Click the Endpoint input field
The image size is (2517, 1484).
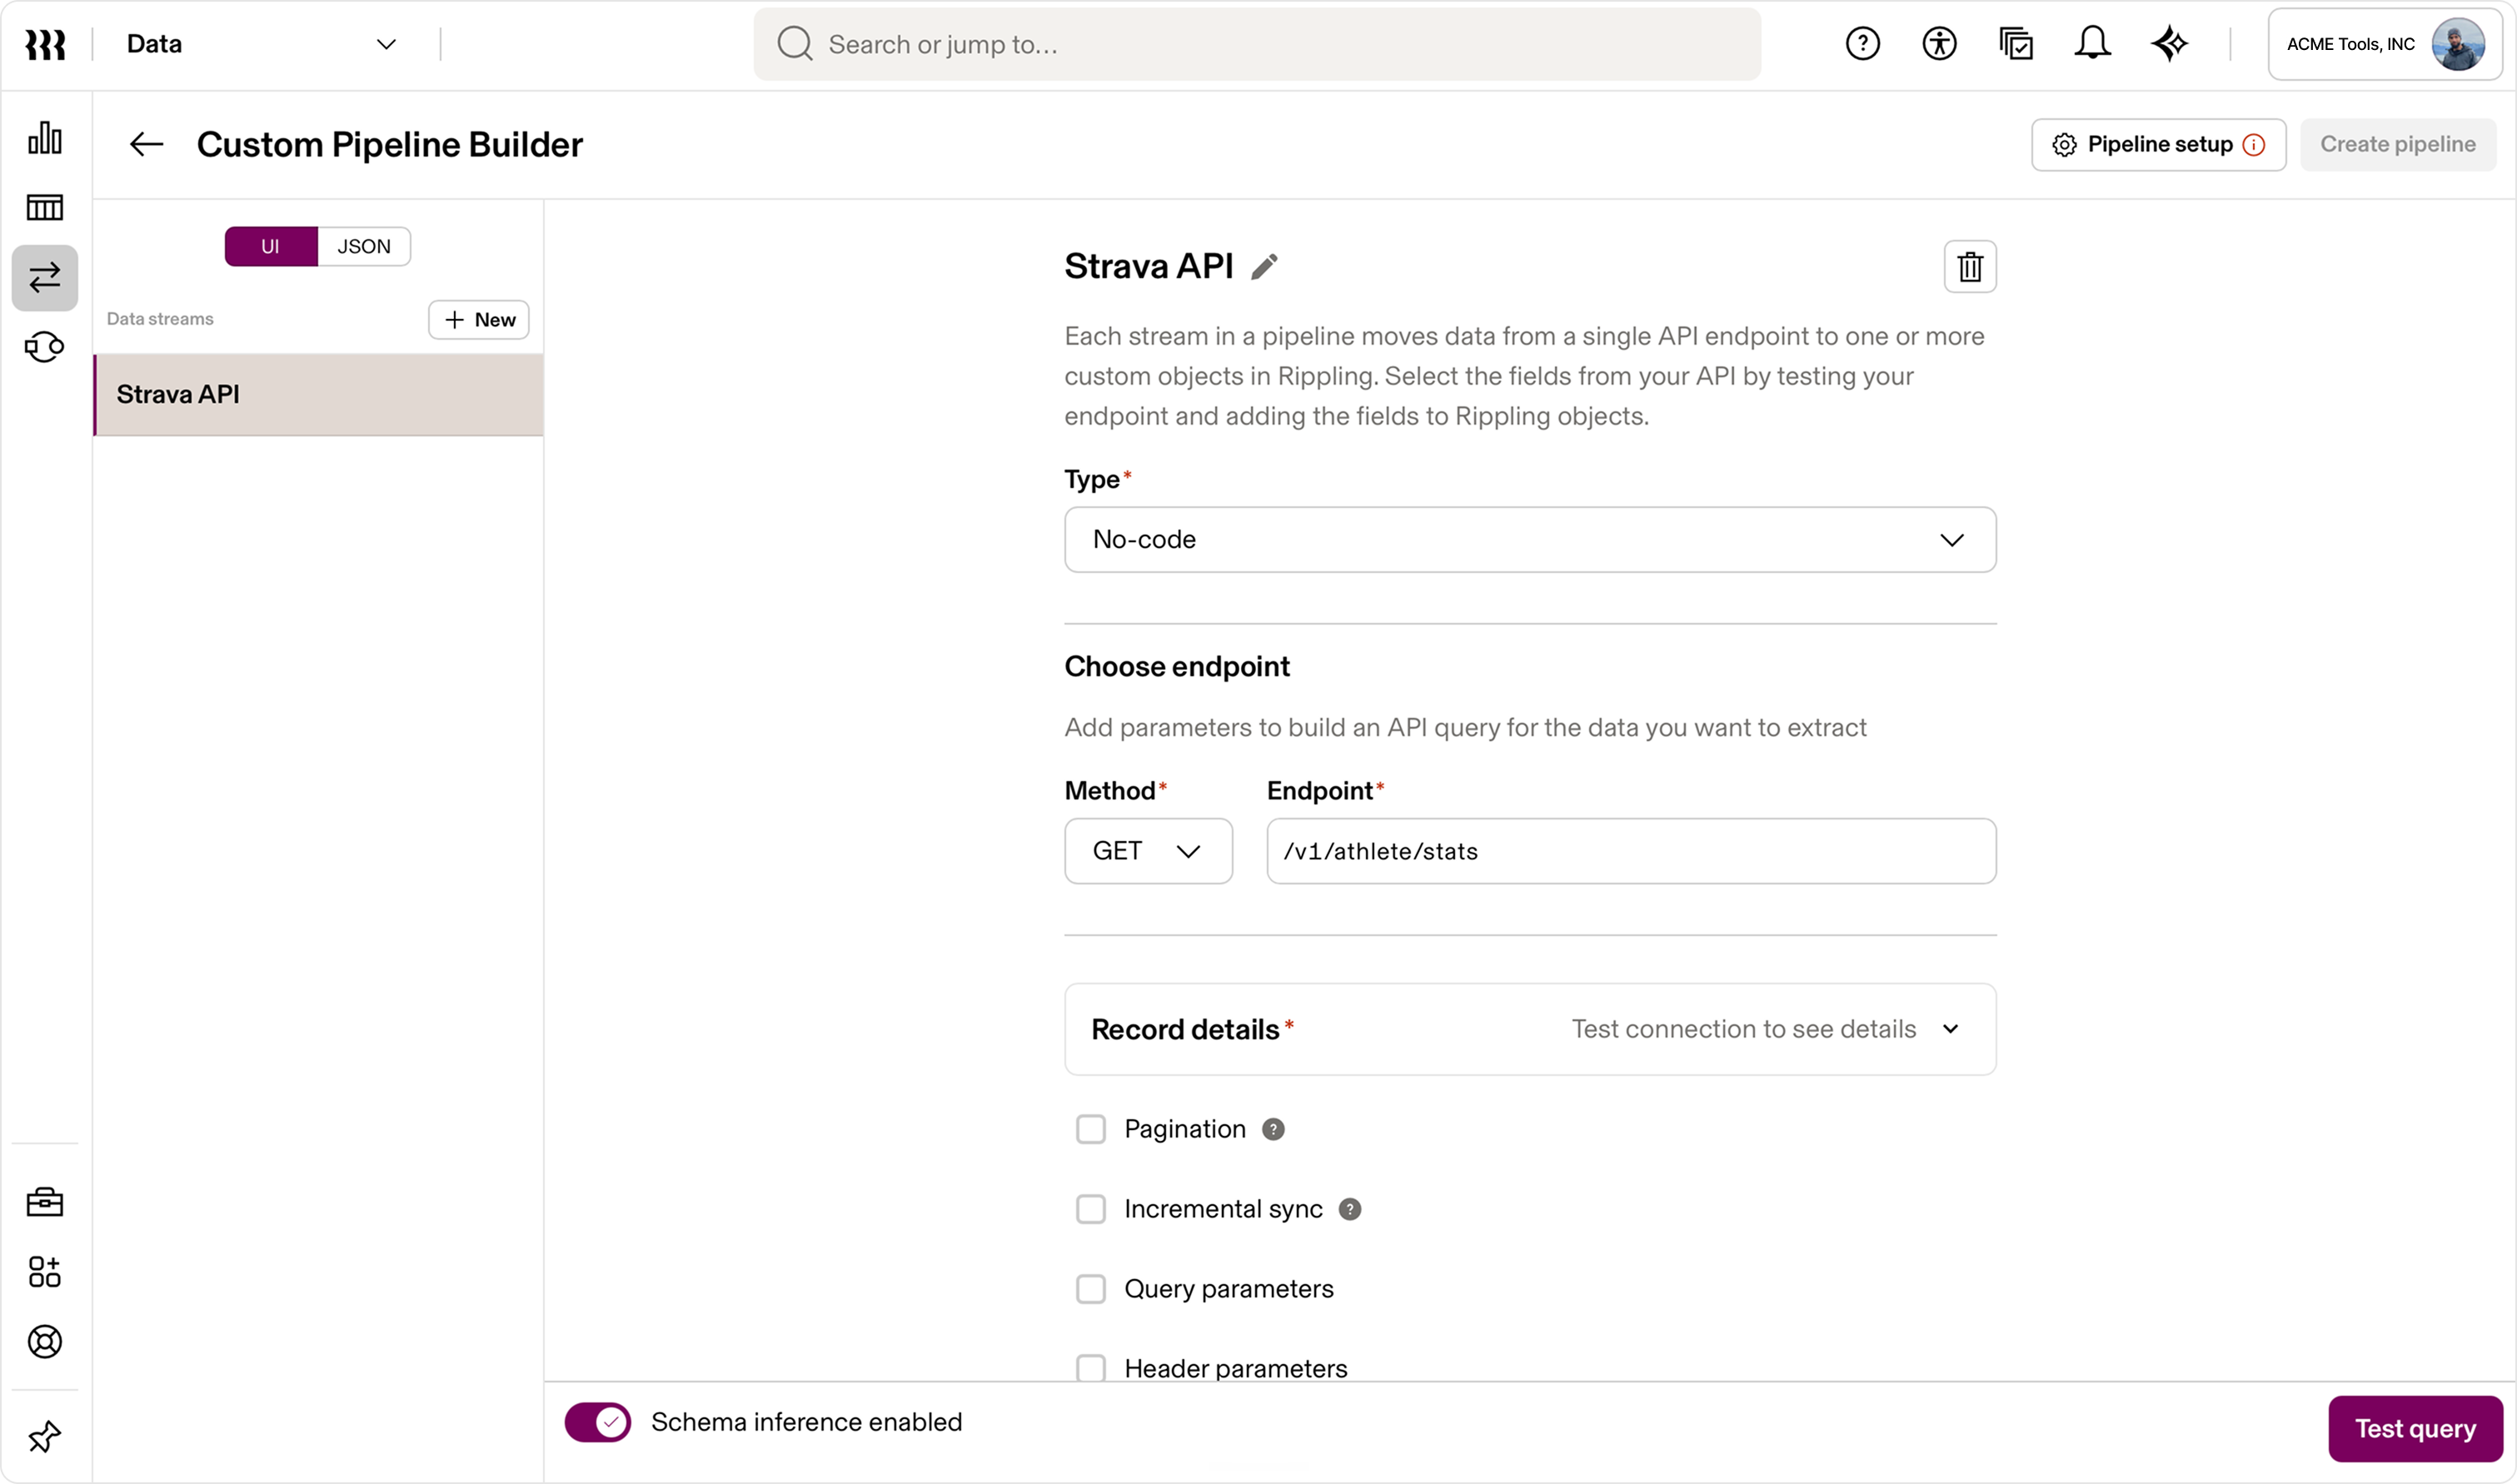(1631, 851)
